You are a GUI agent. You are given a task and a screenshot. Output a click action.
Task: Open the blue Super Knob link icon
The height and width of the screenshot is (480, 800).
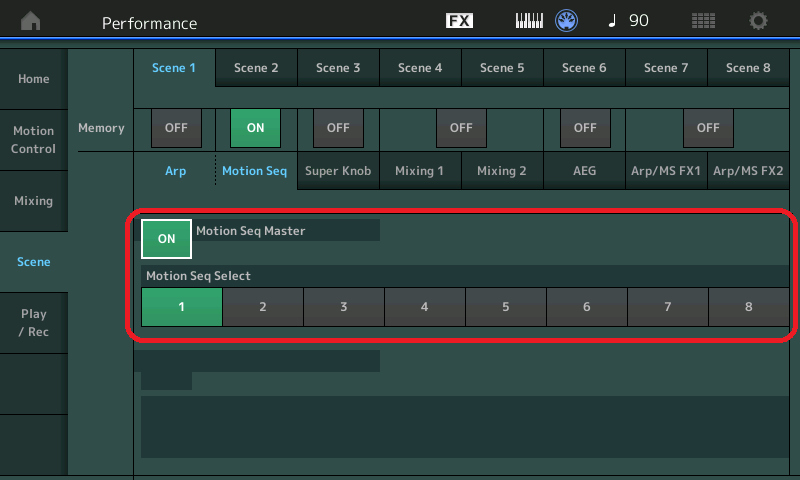click(x=568, y=21)
